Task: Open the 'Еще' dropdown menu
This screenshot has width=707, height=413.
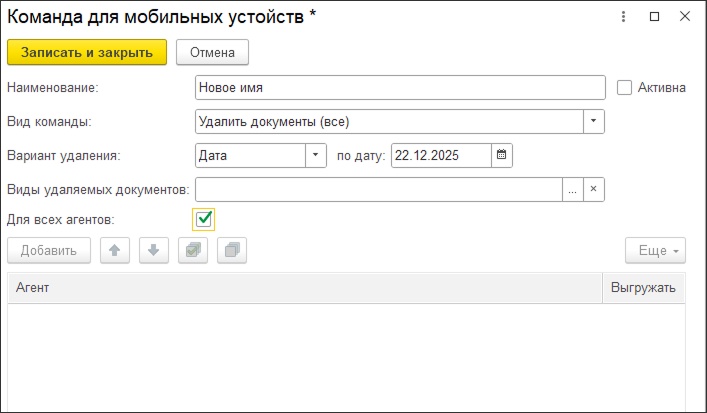Action: coord(655,251)
